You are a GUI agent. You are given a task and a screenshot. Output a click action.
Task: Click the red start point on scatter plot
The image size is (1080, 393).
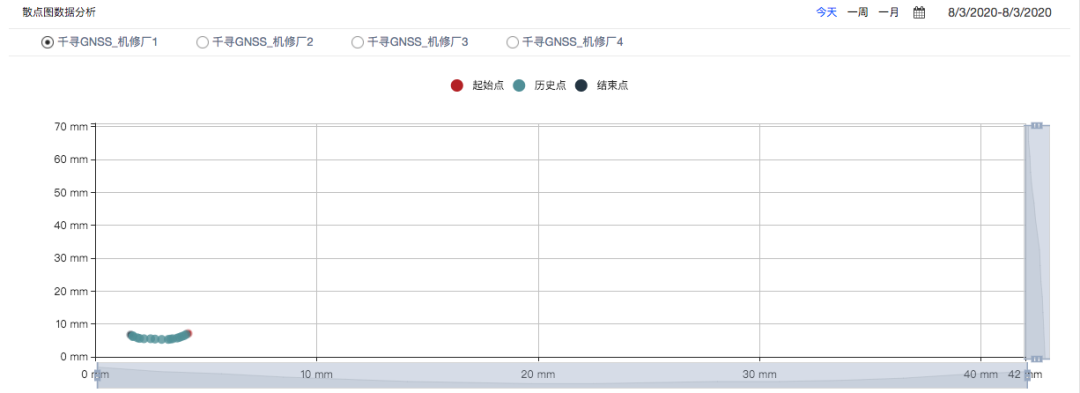[x=188, y=333]
